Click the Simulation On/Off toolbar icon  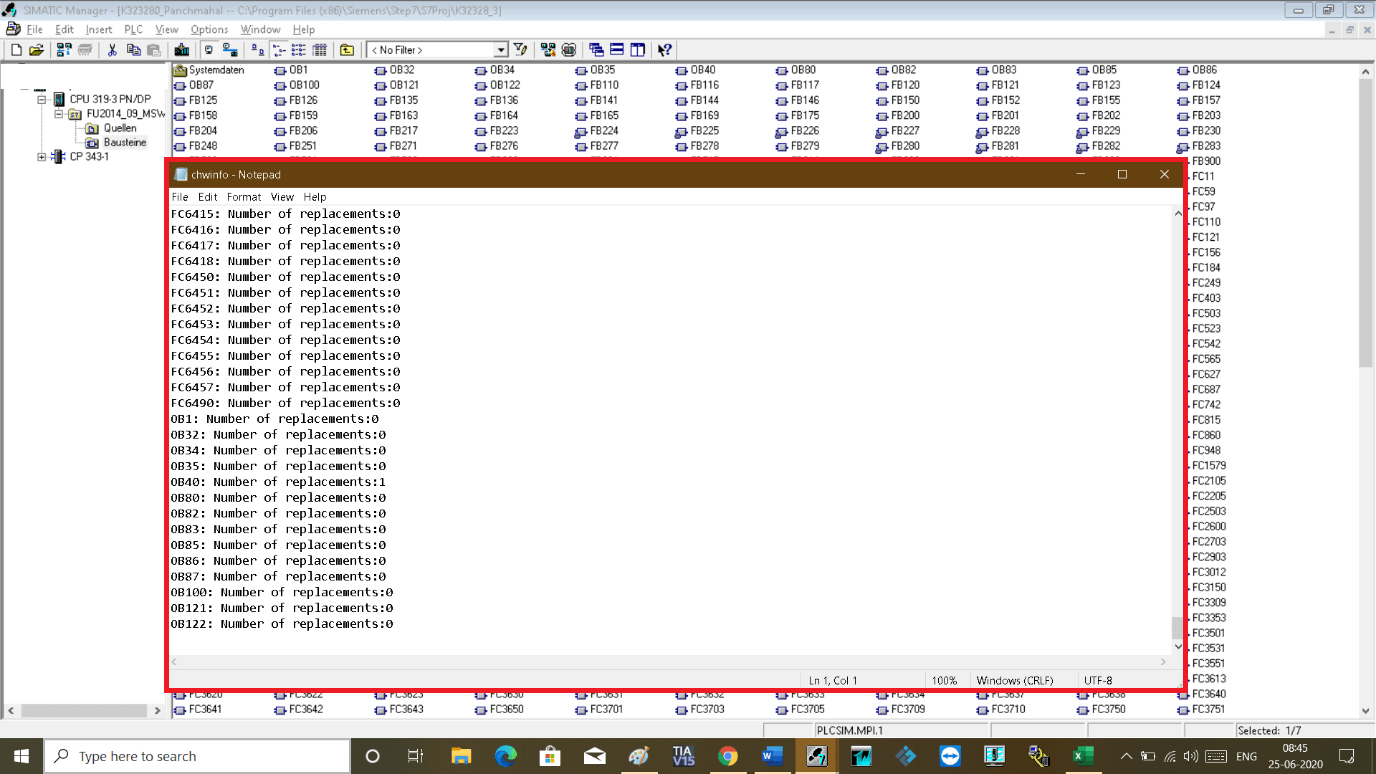[569, 50]
